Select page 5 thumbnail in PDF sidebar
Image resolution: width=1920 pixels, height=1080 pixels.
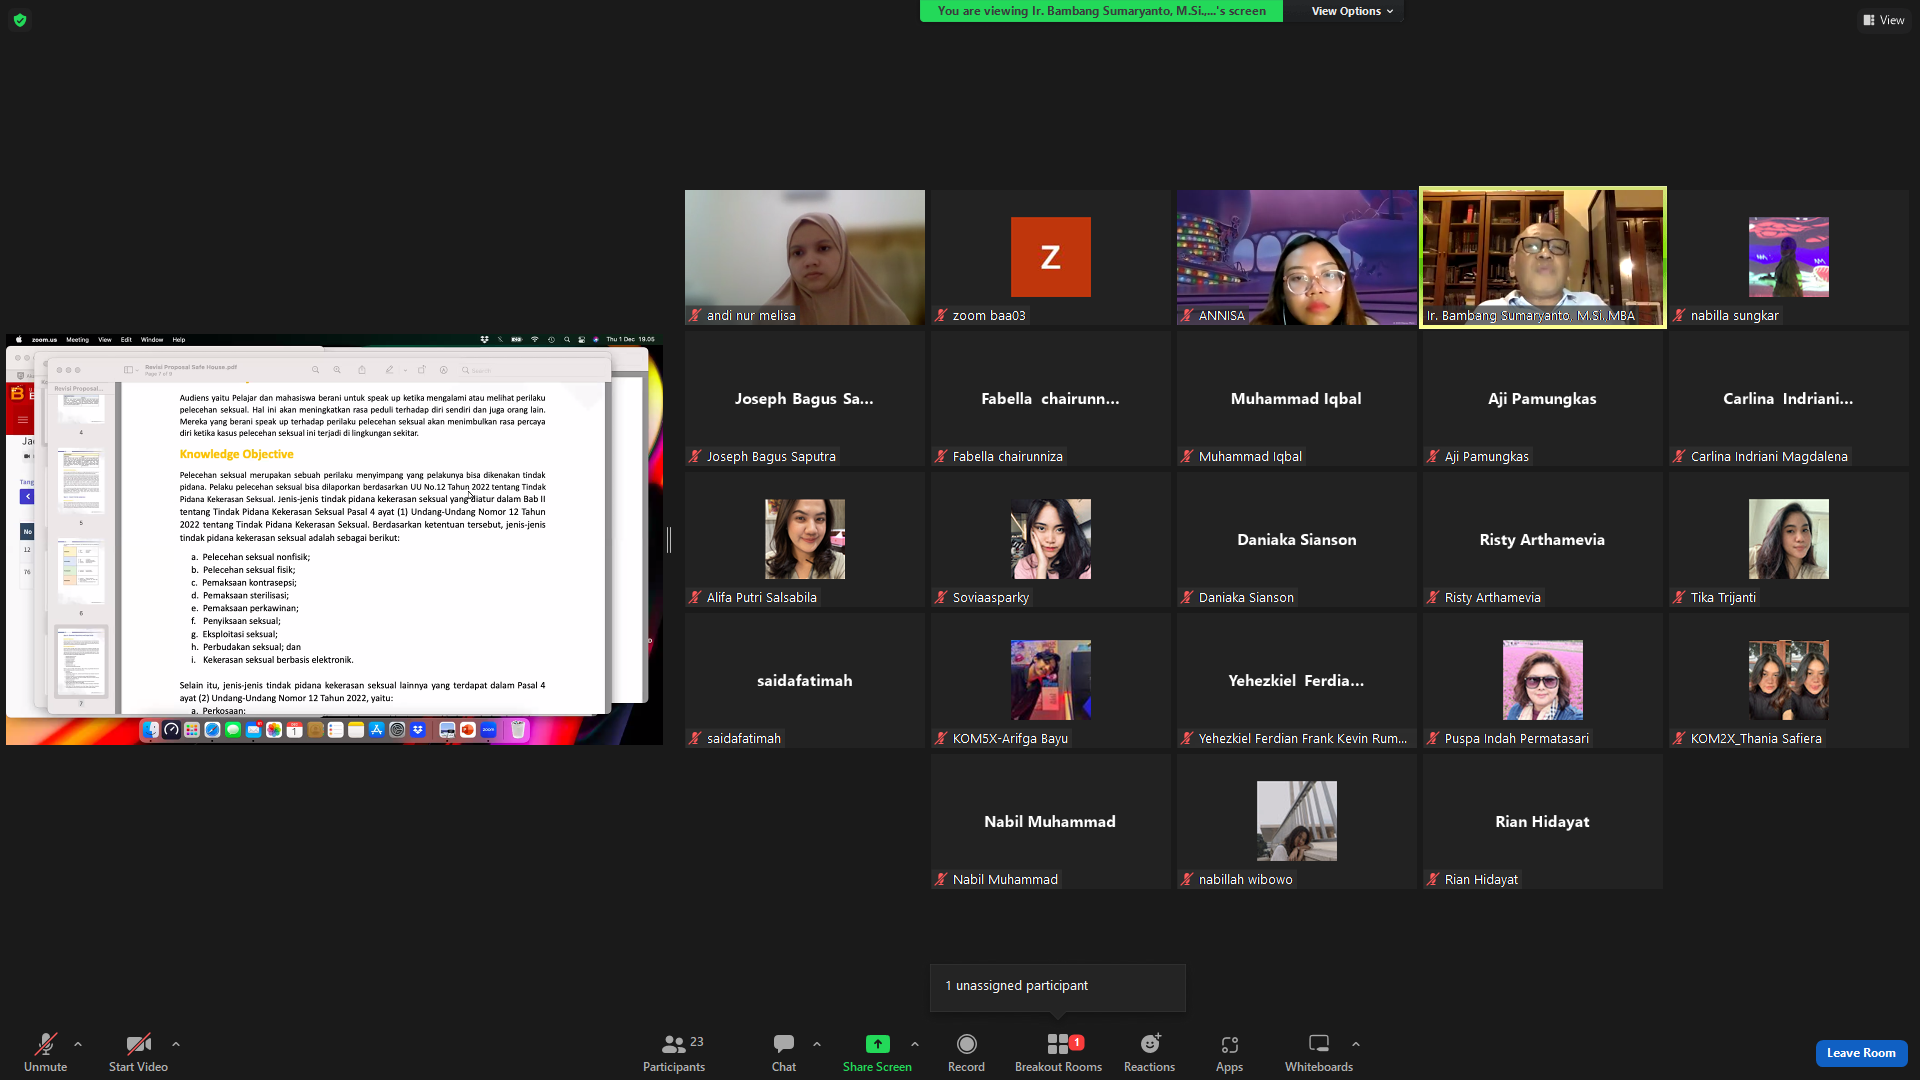(81, 481)
